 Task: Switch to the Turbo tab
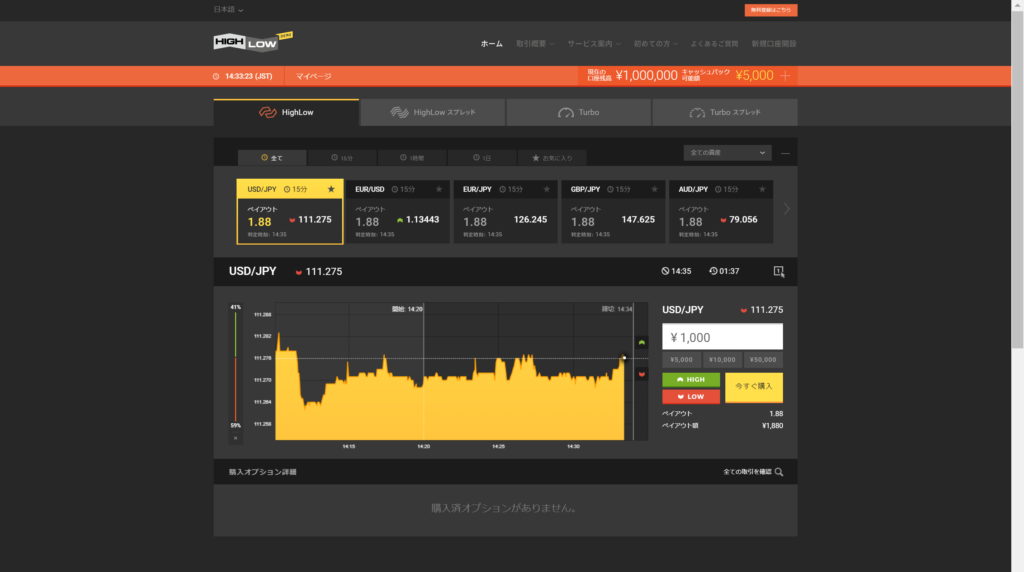tap(579, 112)
